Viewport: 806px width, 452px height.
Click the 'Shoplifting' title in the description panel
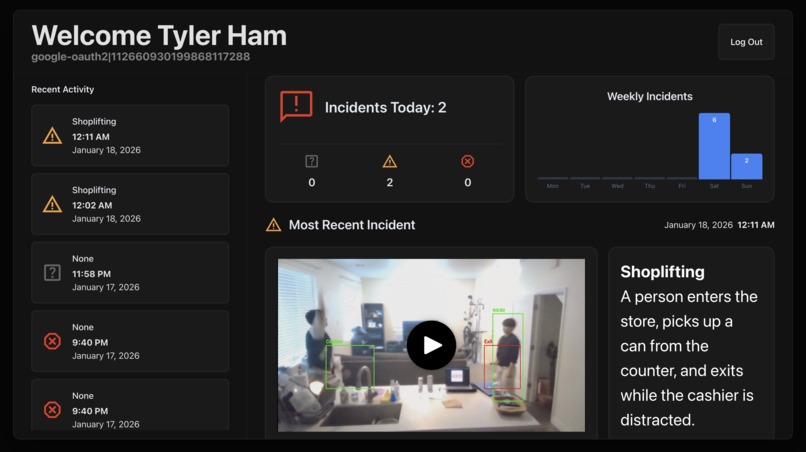[662, 272]
